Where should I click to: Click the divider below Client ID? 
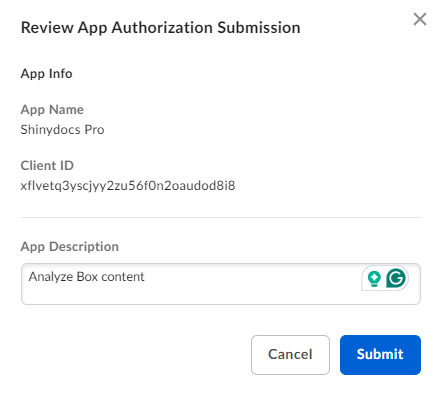pos(221,217)
